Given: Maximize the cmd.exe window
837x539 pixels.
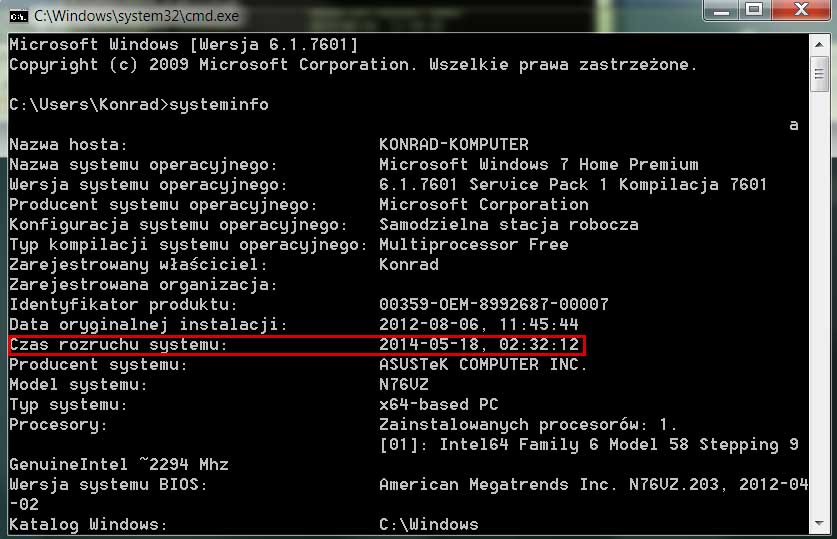Looking at the screenshot, I should (755, 10).
